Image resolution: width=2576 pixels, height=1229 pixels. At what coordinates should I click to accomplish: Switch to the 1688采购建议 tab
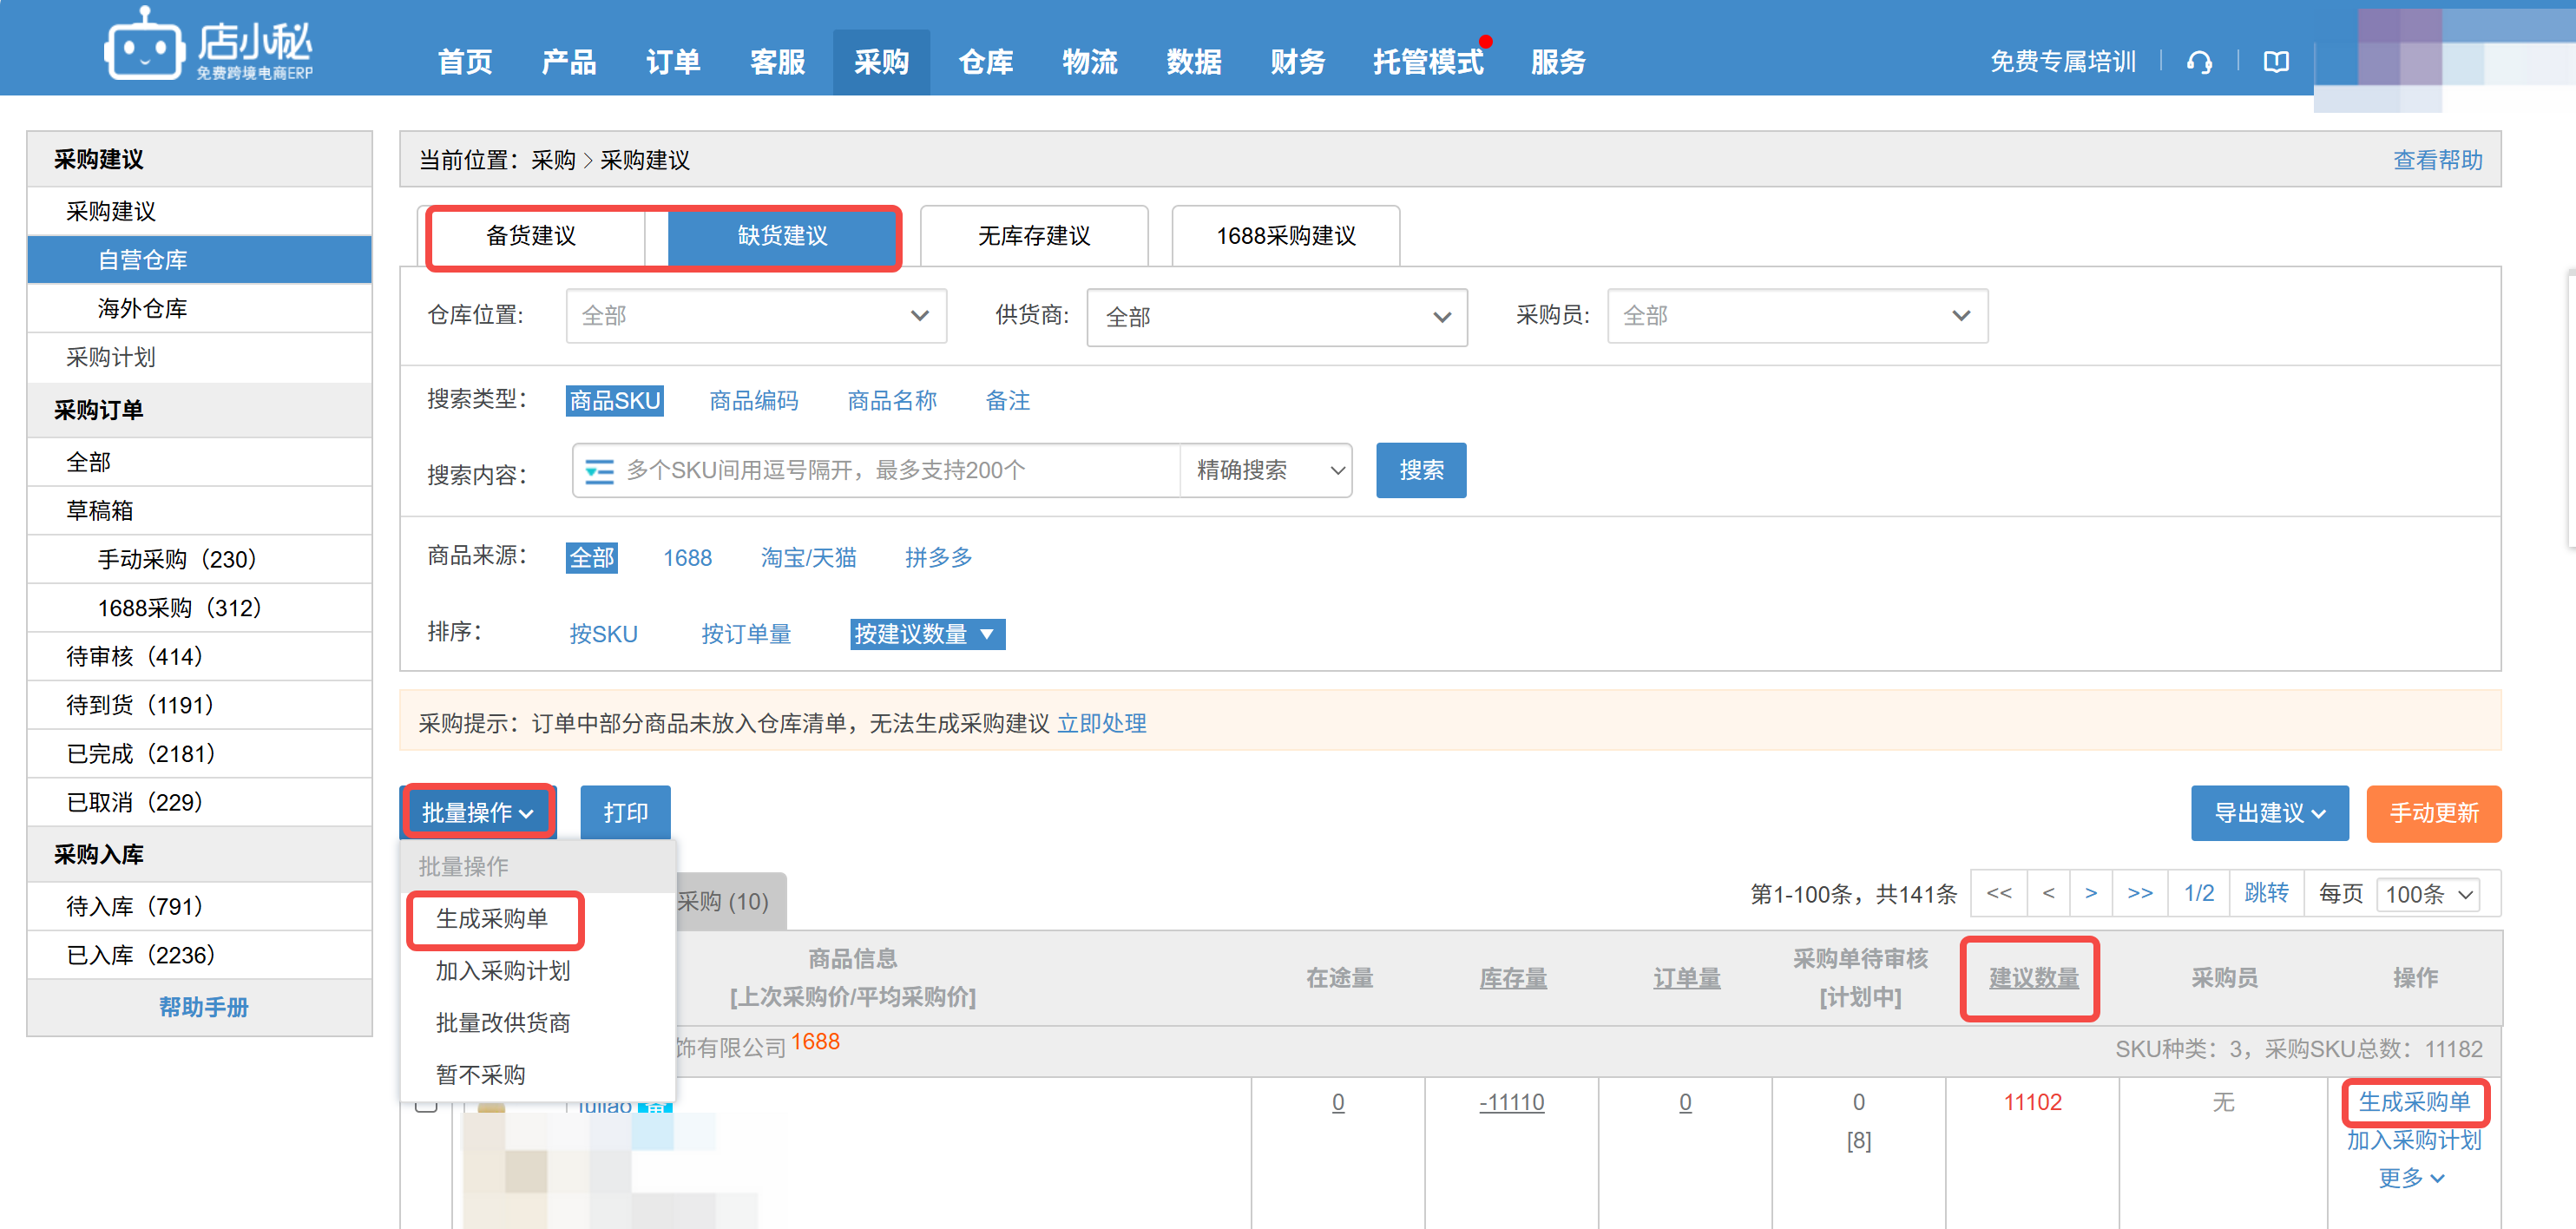[1285, 236]
